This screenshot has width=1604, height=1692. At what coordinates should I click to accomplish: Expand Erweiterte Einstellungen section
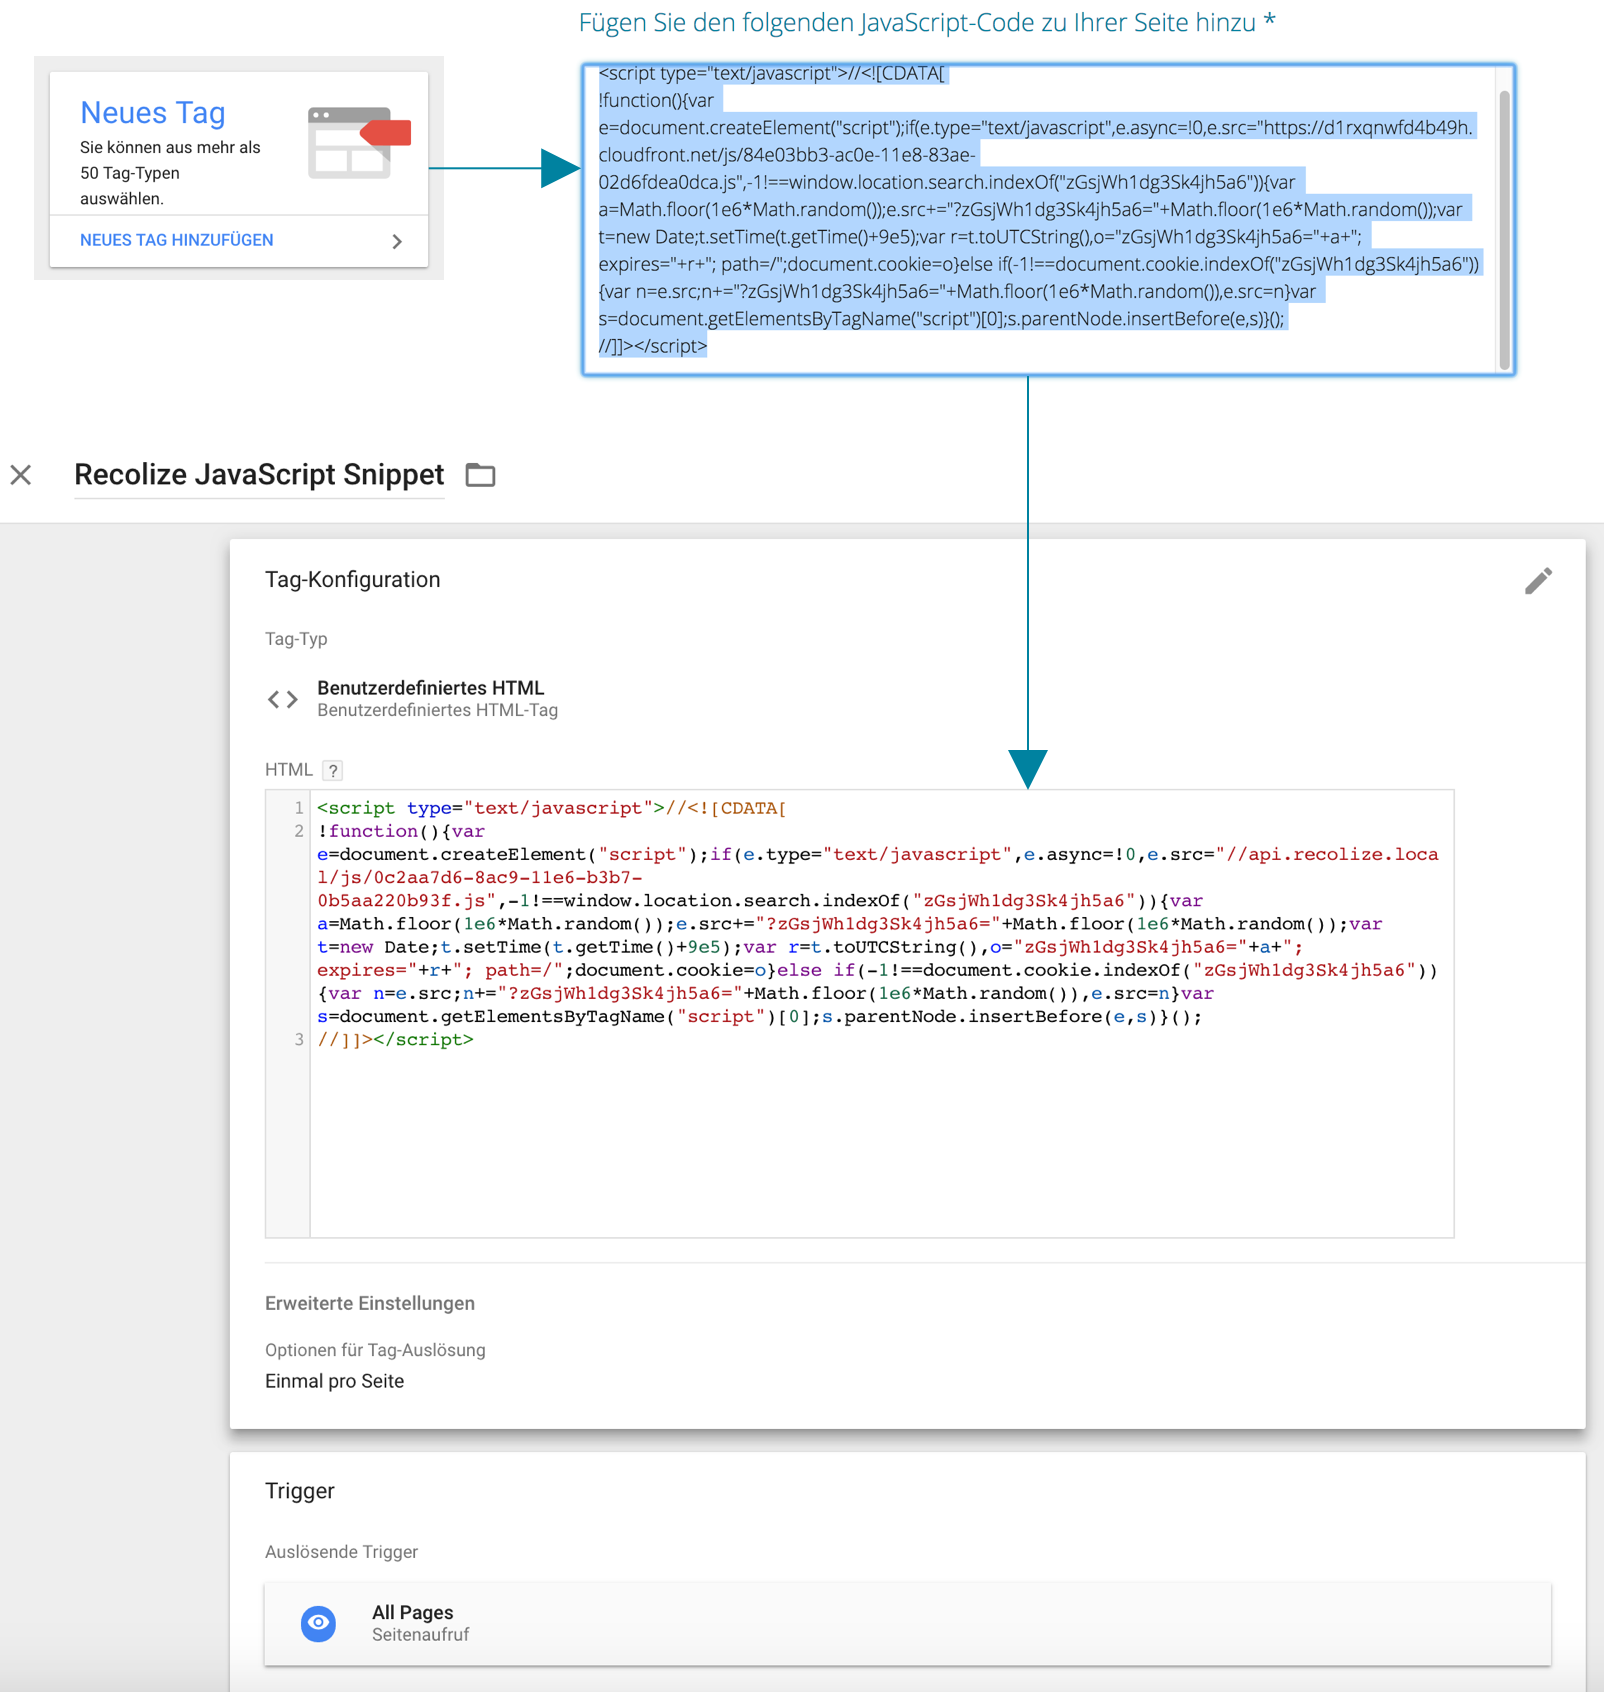(370, 1303)
